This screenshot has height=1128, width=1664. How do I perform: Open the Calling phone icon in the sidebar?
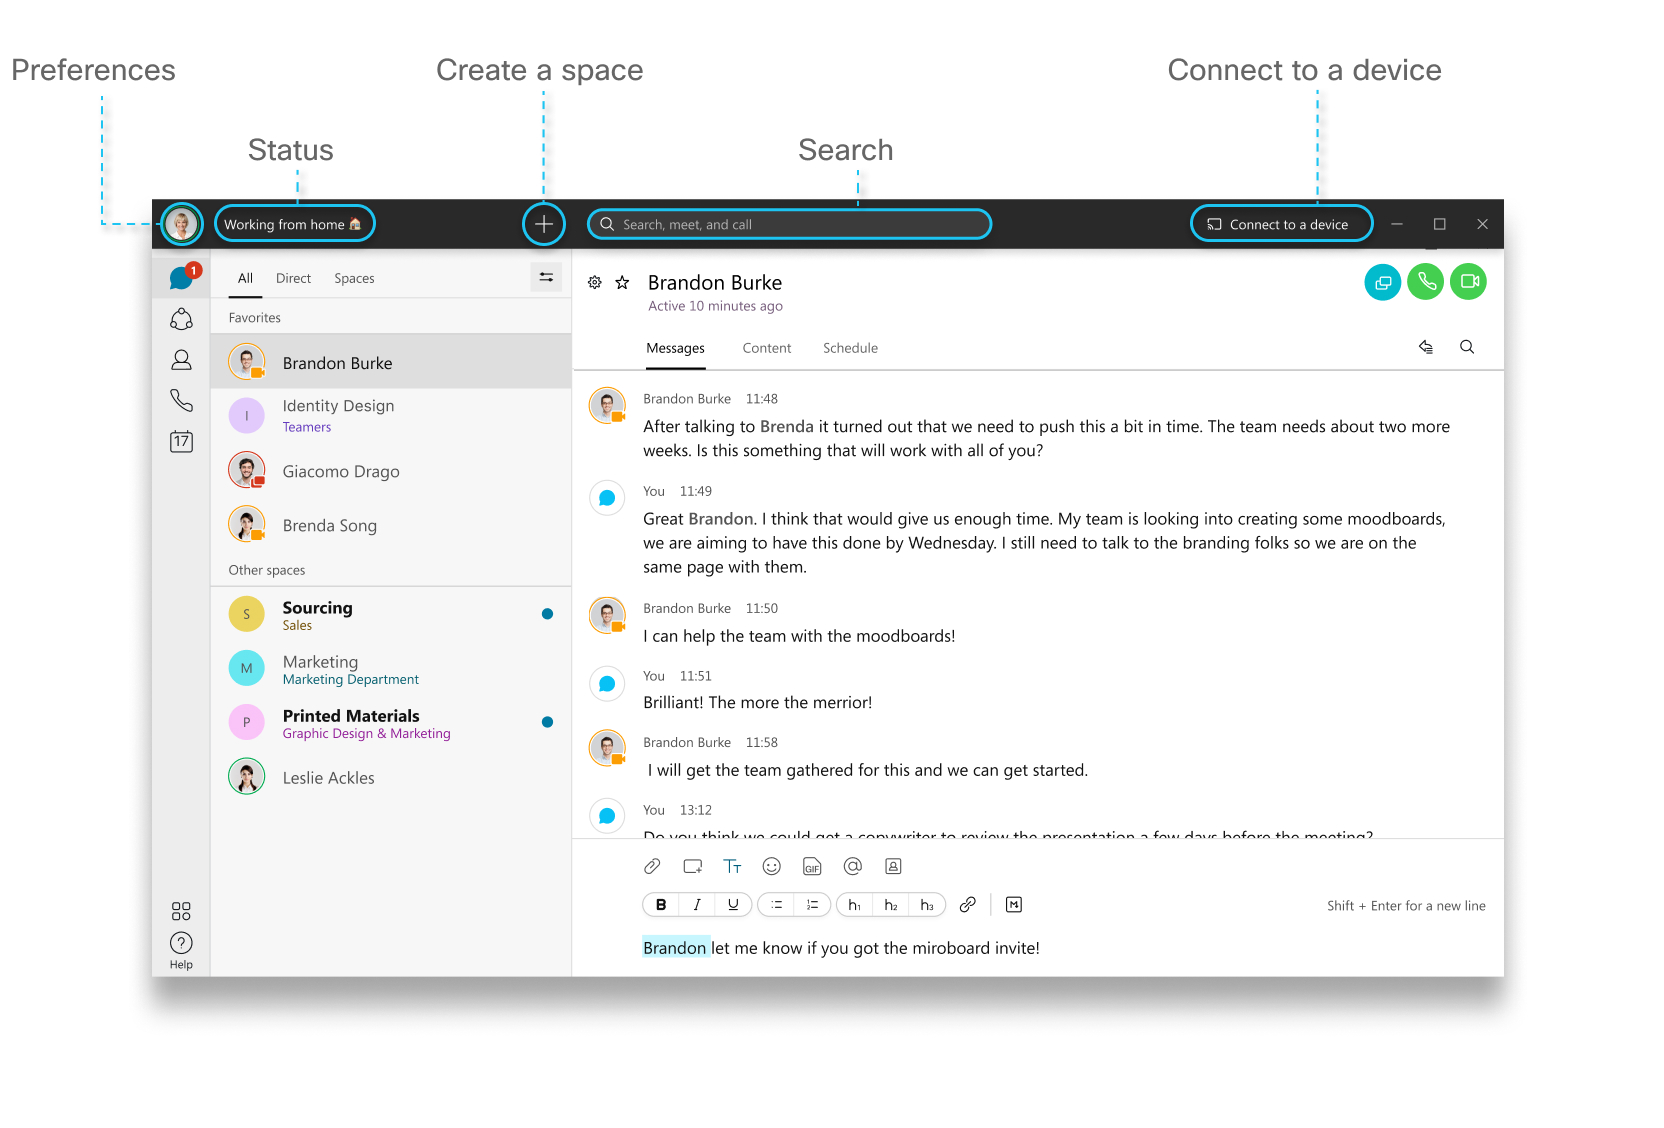(181, 401)
